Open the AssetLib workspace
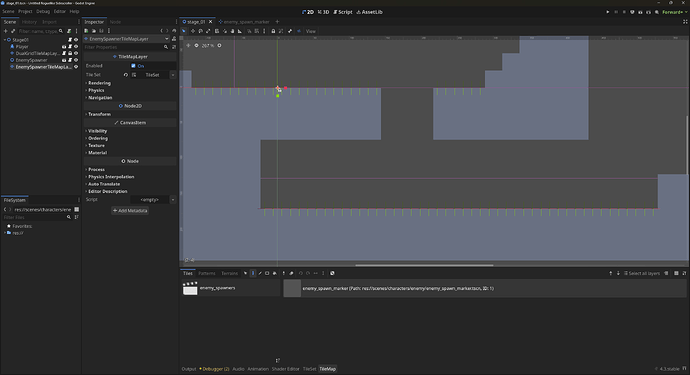690x375 pixels. [x=369, y=12]
